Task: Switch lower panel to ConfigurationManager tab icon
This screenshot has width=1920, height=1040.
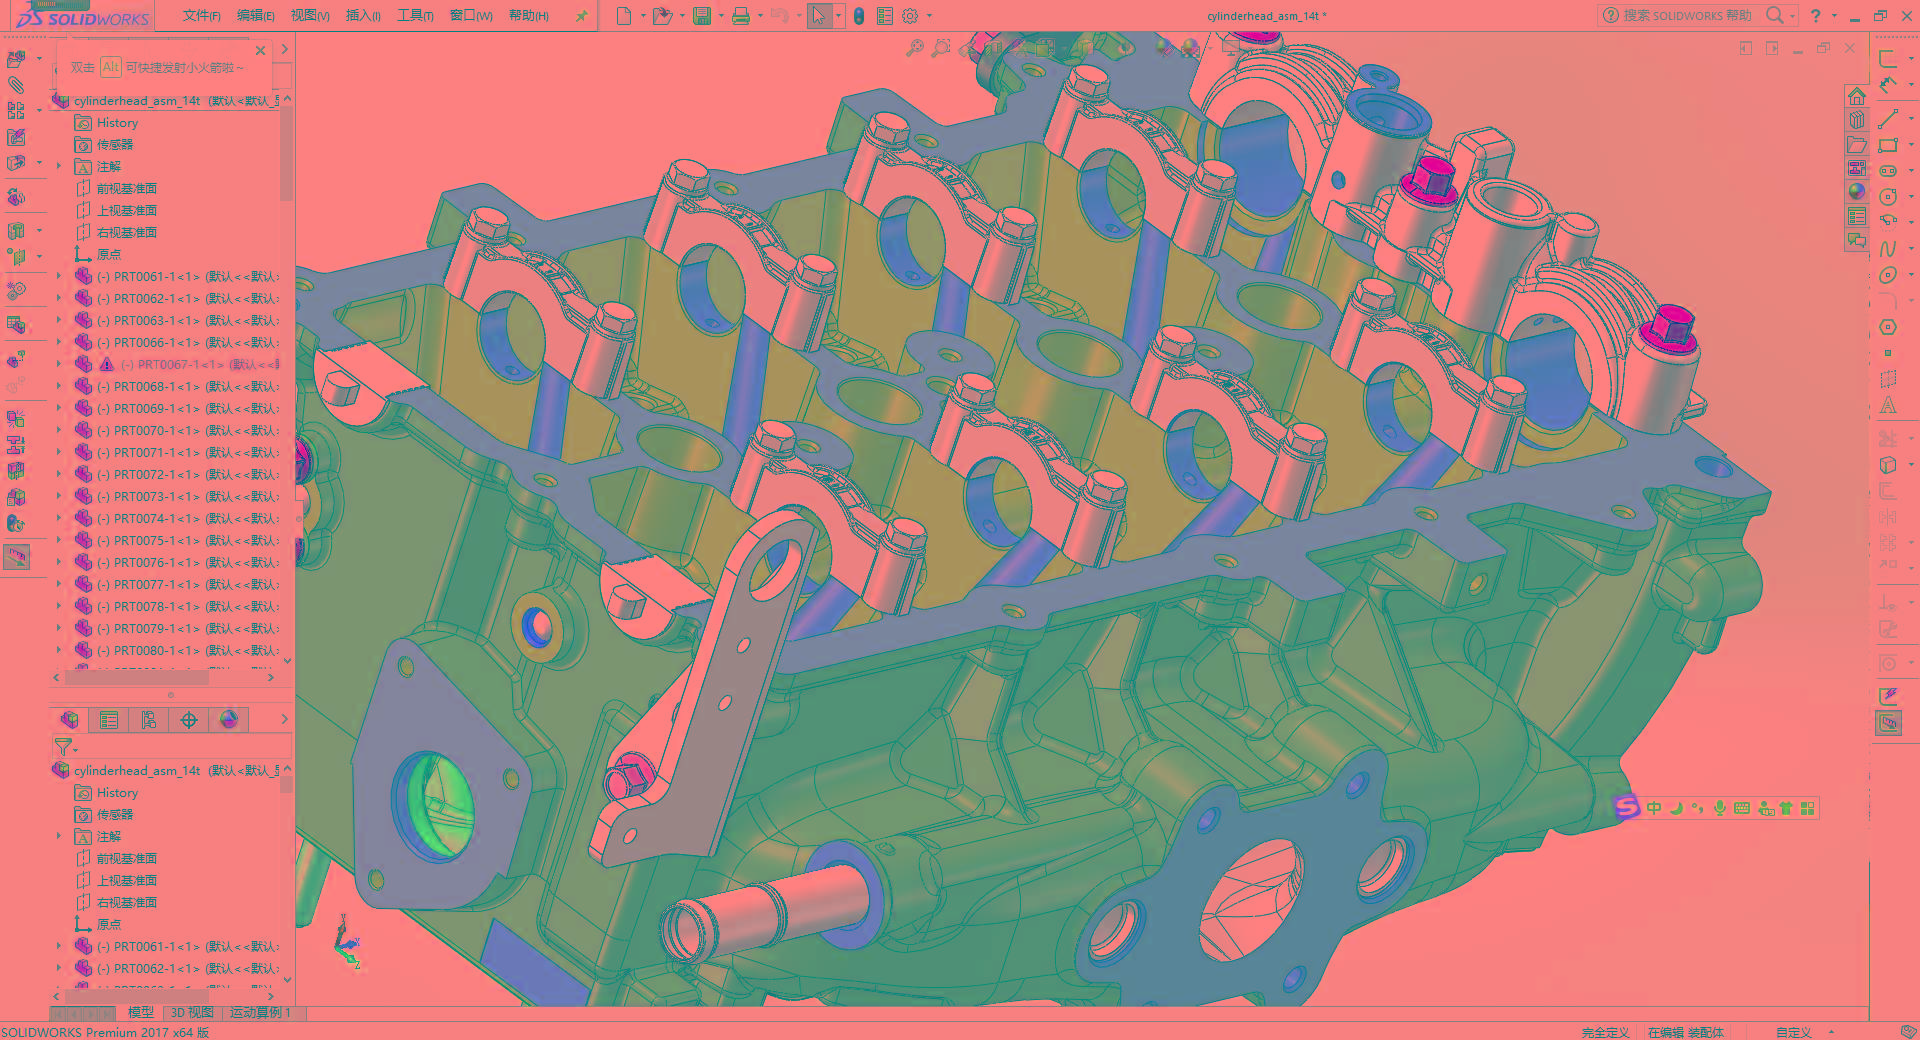Action: coord(149,720)
